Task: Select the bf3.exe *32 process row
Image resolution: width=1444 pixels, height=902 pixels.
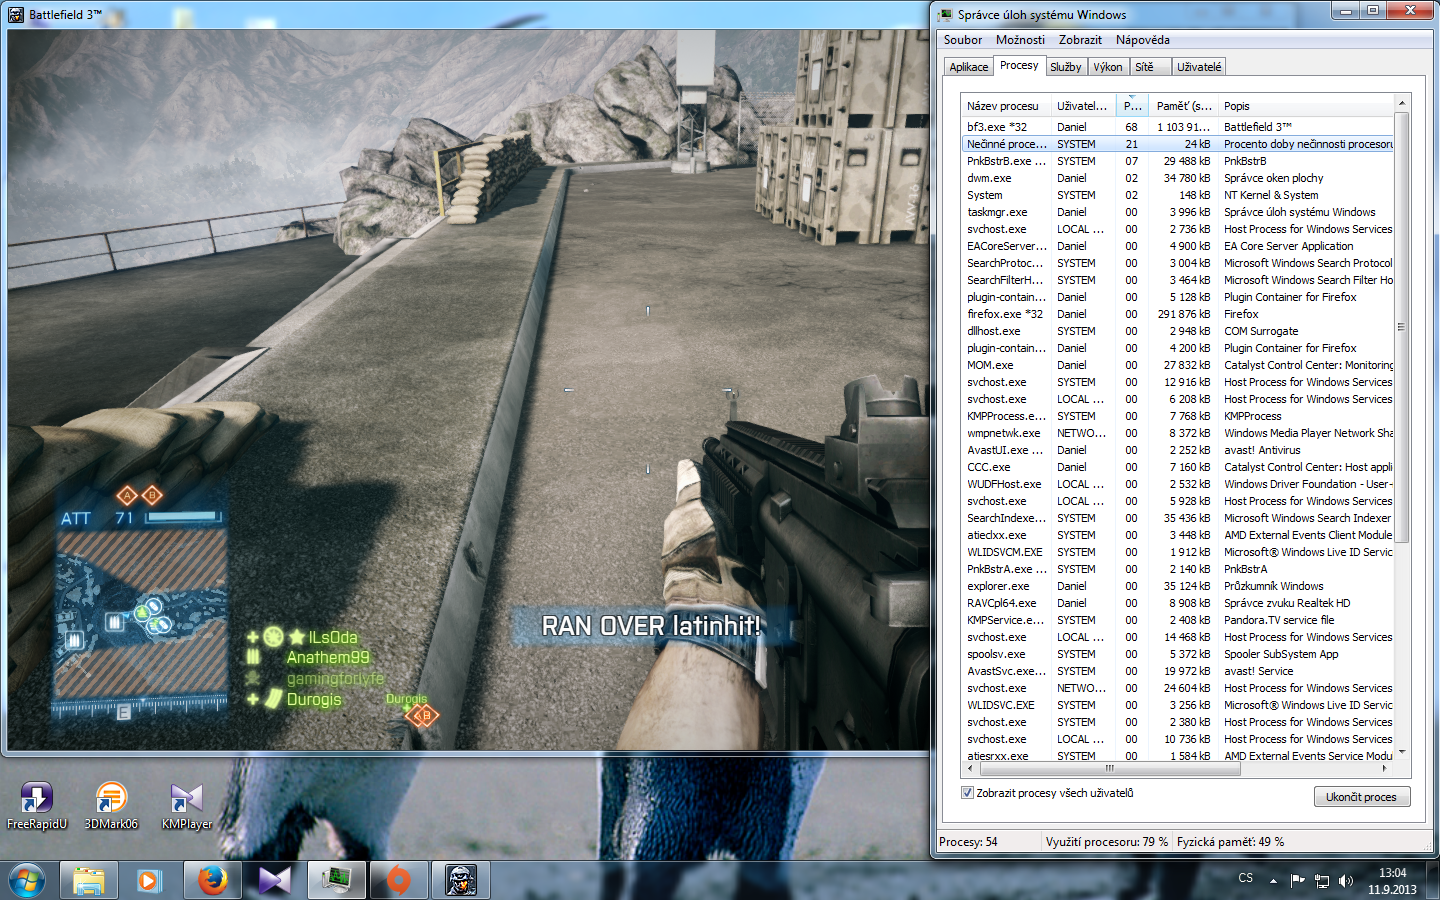Action: (1177, 127)
